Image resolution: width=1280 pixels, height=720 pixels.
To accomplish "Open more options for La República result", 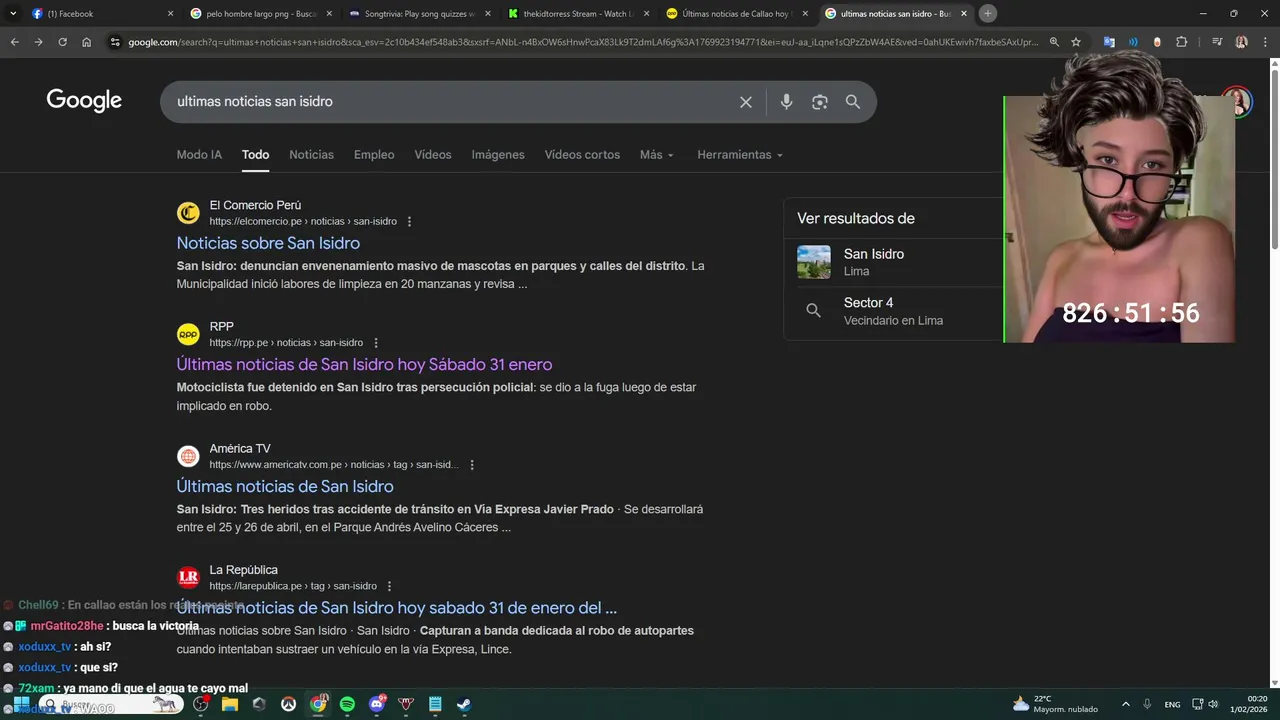I will (x=389, y=587).
